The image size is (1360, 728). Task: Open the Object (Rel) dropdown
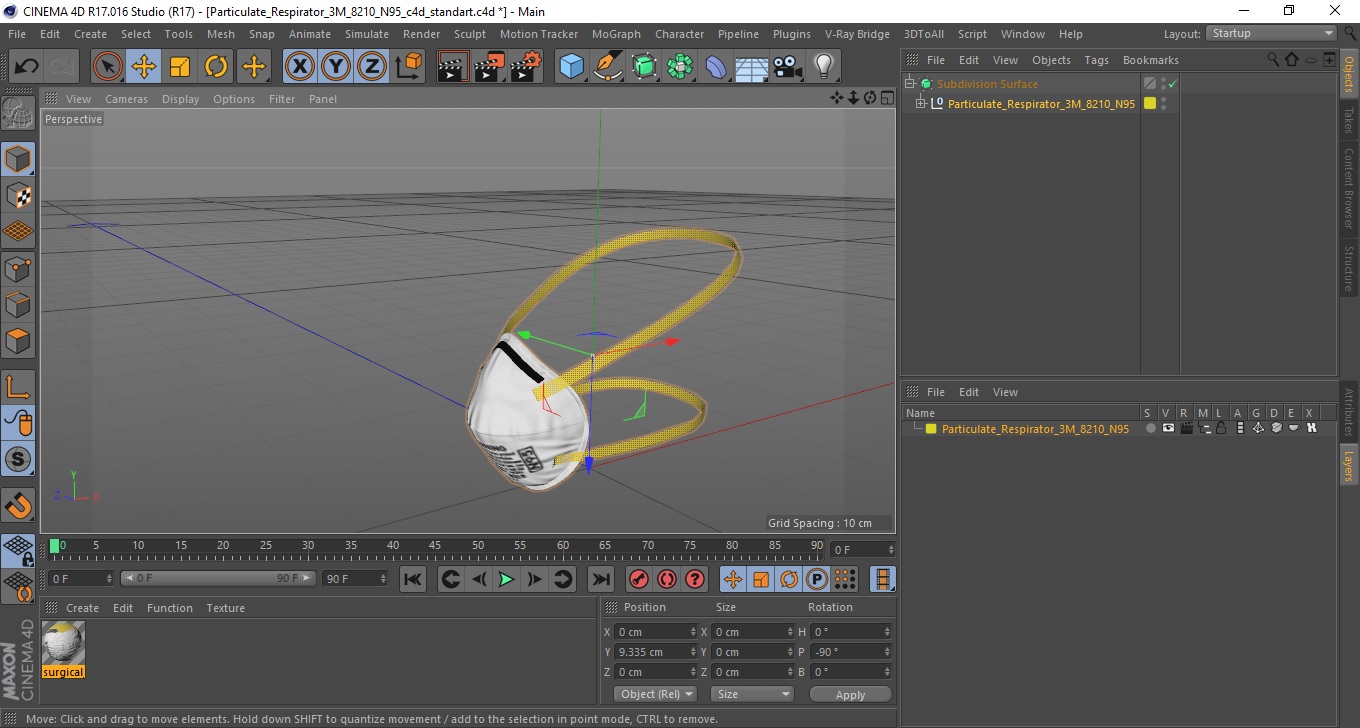pos(656,694)
